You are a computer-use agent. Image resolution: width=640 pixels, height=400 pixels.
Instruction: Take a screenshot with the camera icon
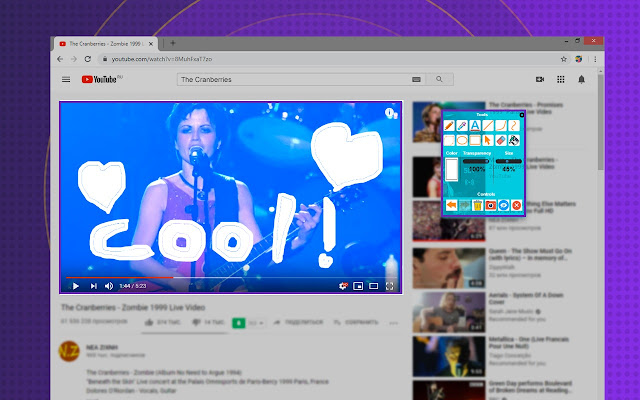tap(491, 205)
